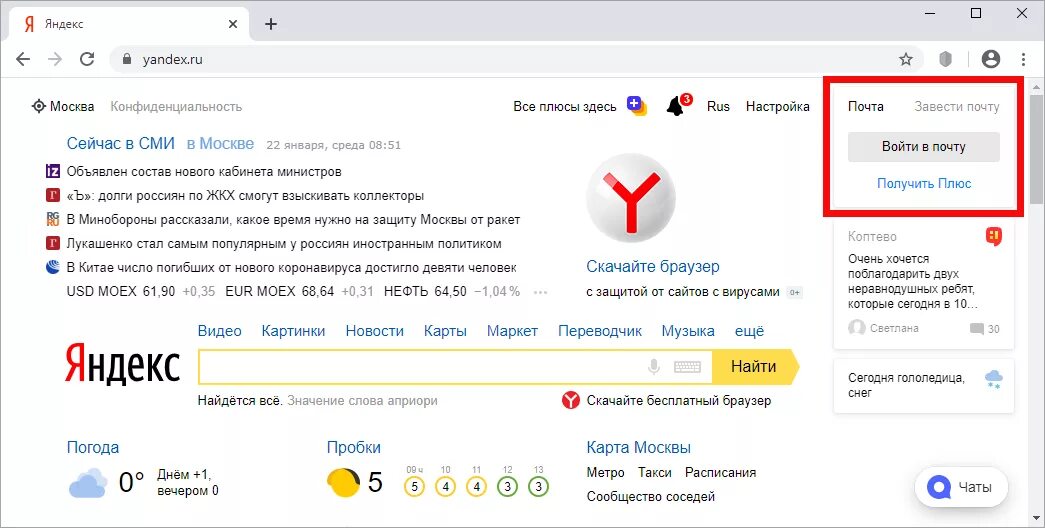
Task: Open the notifications bell icon
Action: (x=676, y=106)
